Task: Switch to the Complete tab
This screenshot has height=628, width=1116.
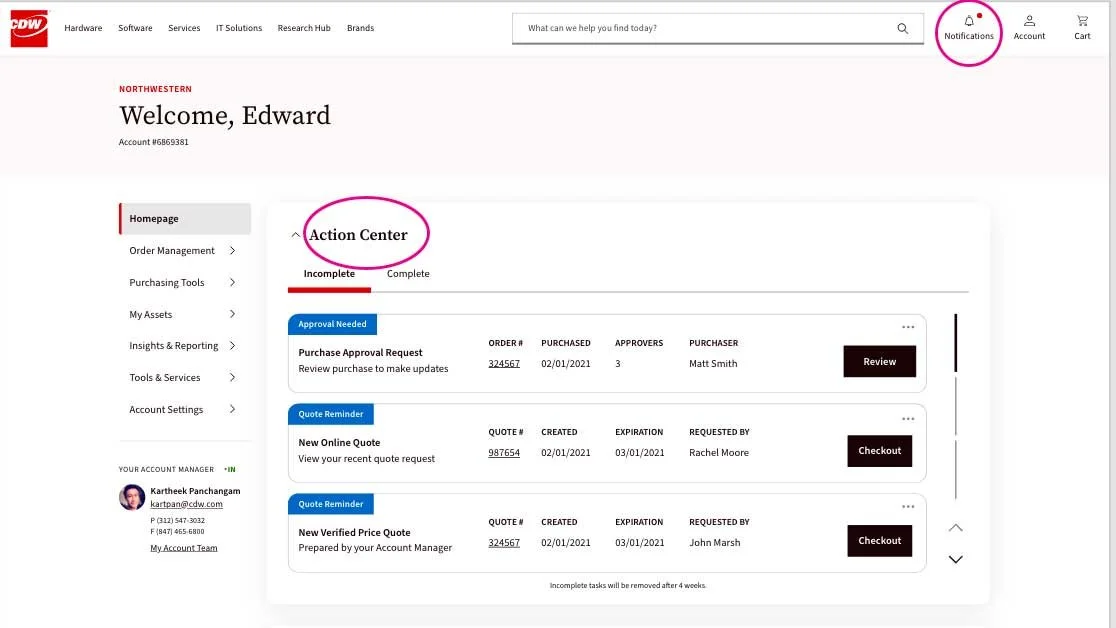Action: tap(408, 274)
